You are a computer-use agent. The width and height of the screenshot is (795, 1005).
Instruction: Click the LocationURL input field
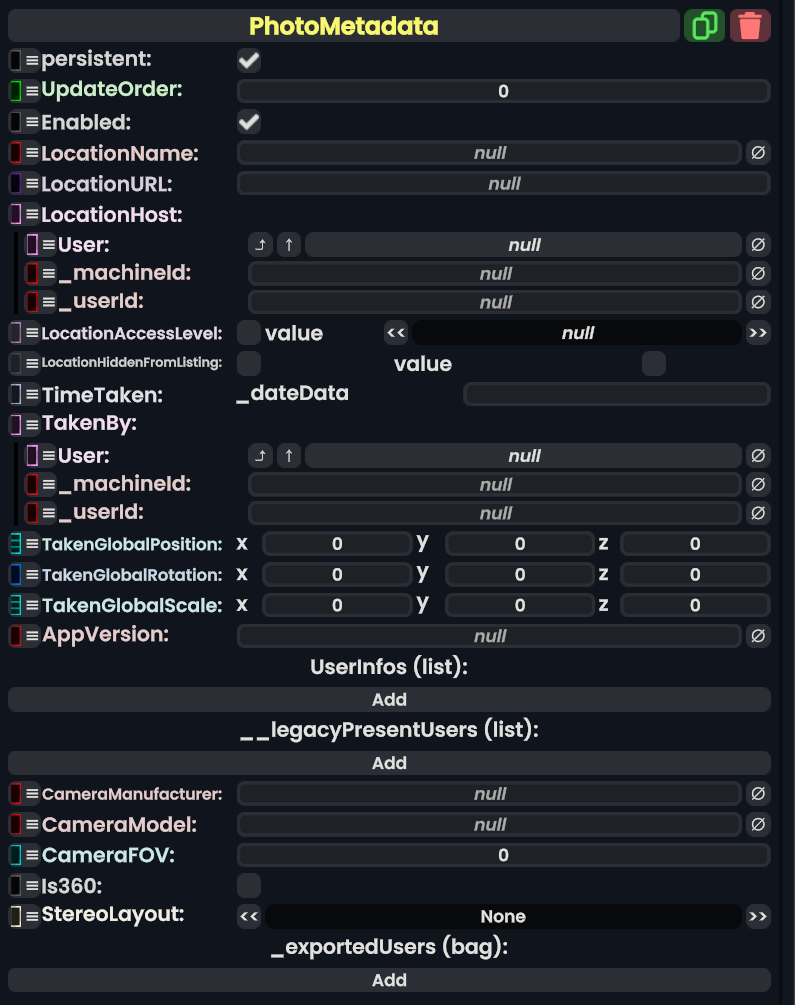[503, 184]
